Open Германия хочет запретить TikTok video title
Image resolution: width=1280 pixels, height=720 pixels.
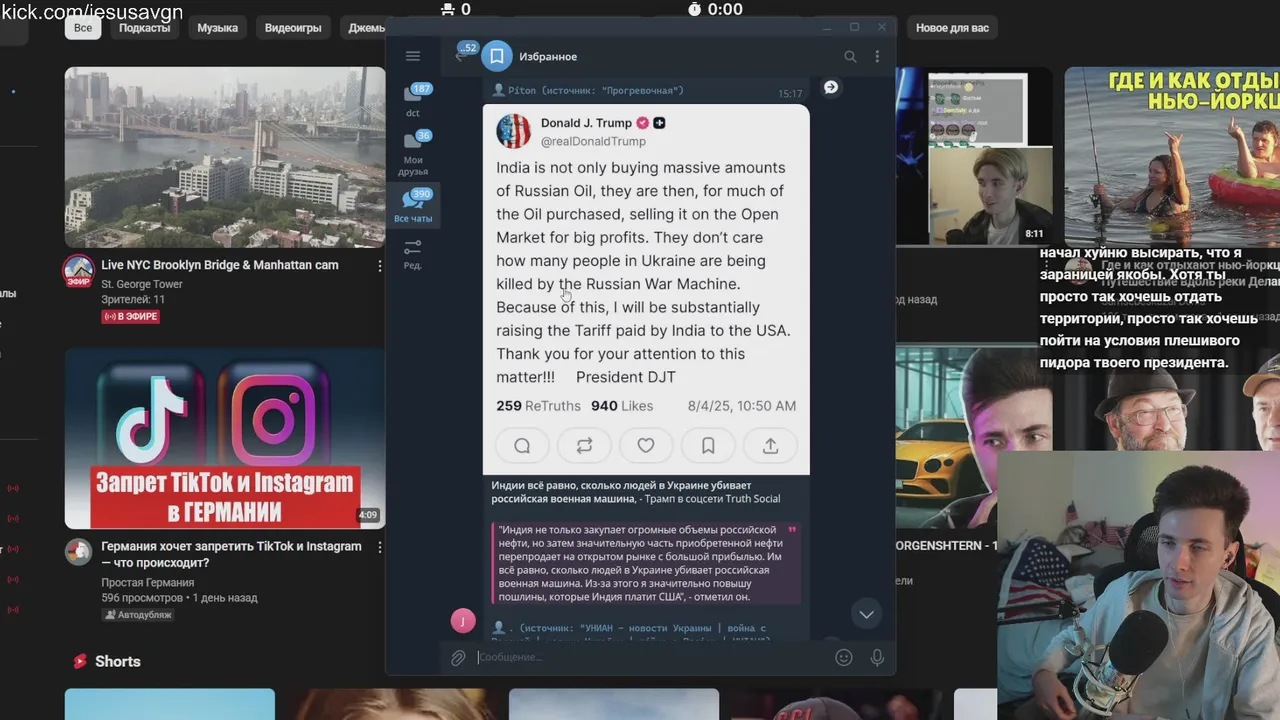(231, 555)
